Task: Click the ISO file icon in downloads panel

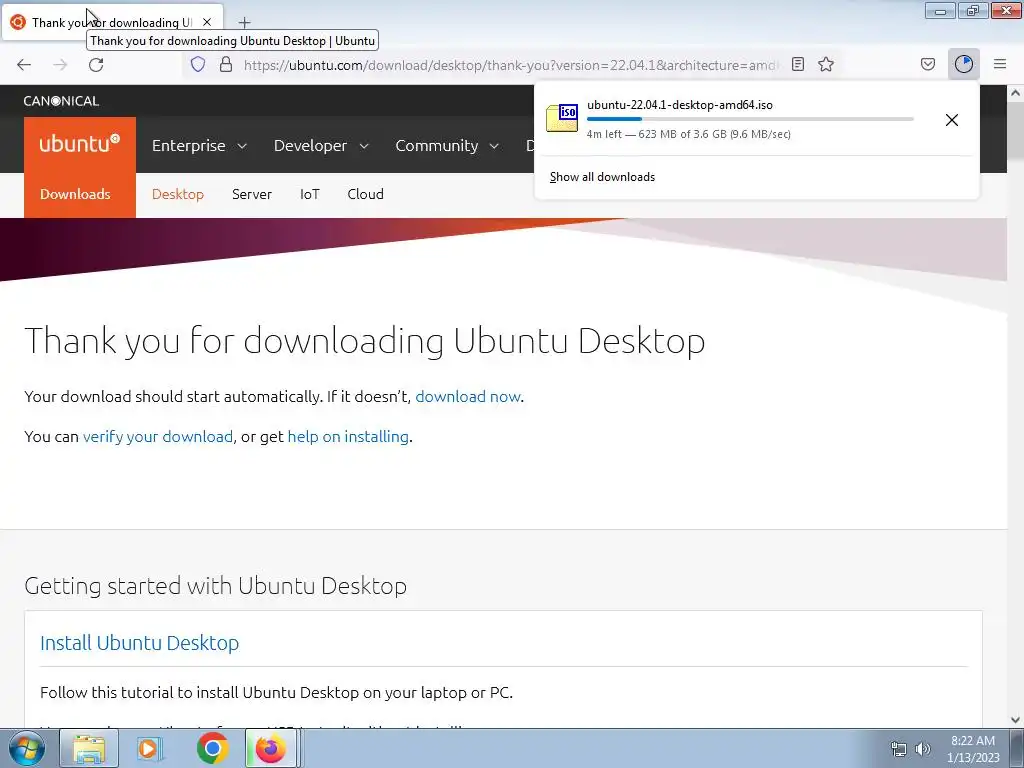Action: [x=562, y=118]
